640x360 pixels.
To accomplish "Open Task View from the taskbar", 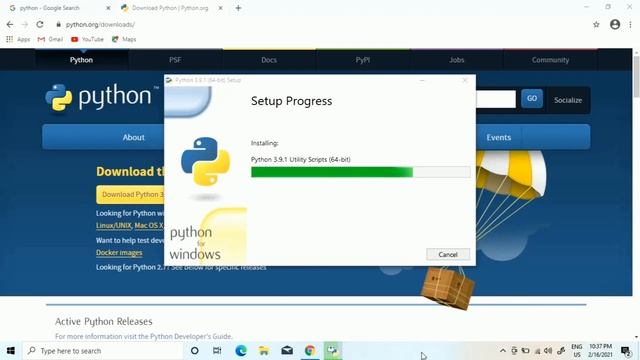I will point(217,351).
